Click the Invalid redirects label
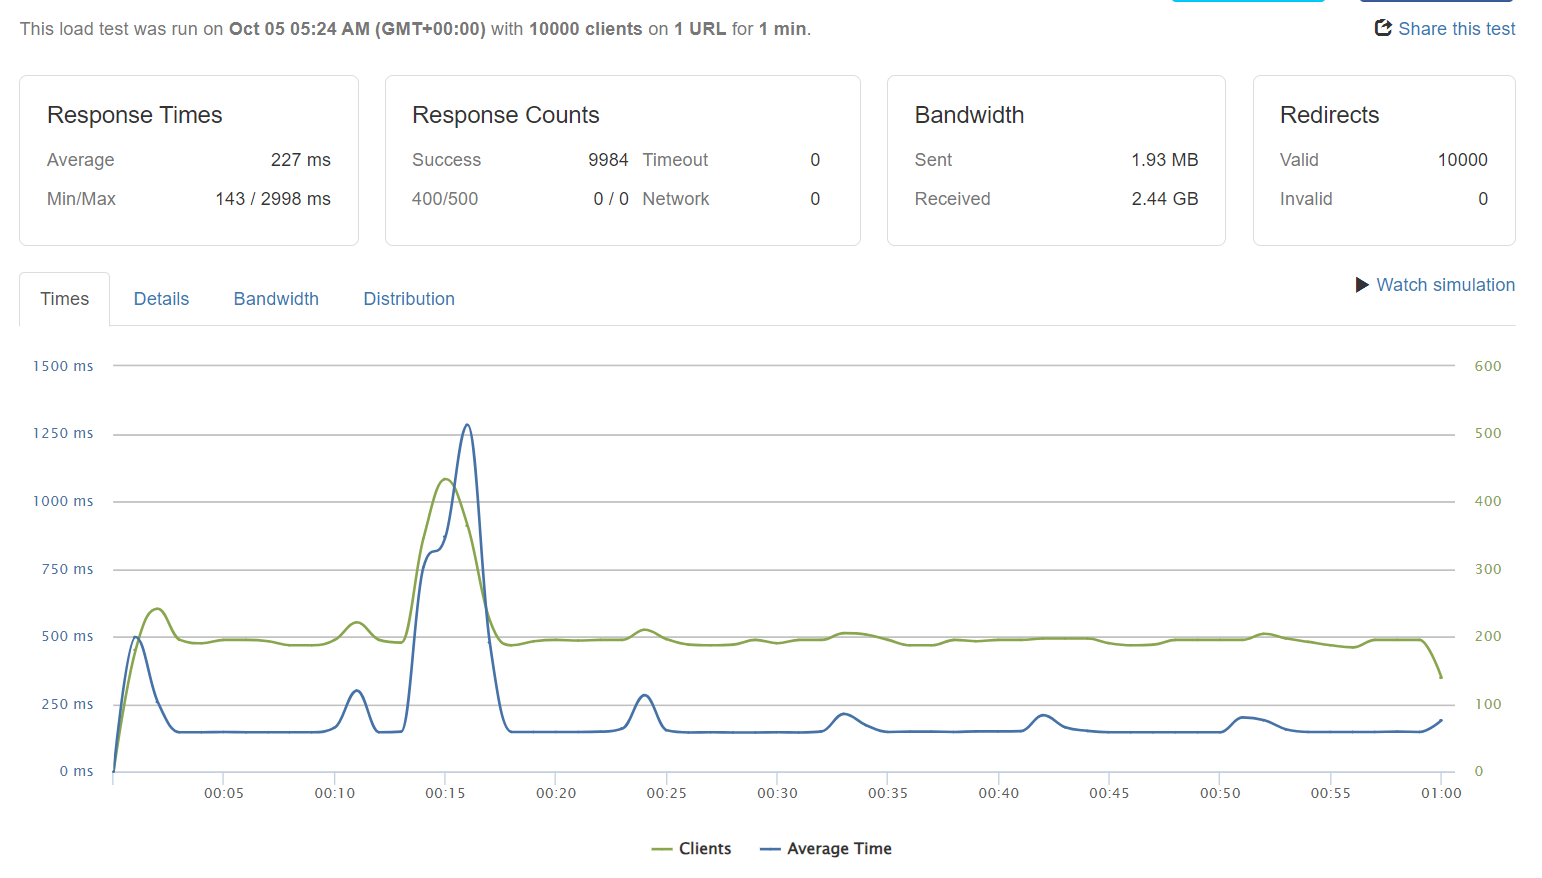The image size is (1542, 878). [x=1306, y=199]
